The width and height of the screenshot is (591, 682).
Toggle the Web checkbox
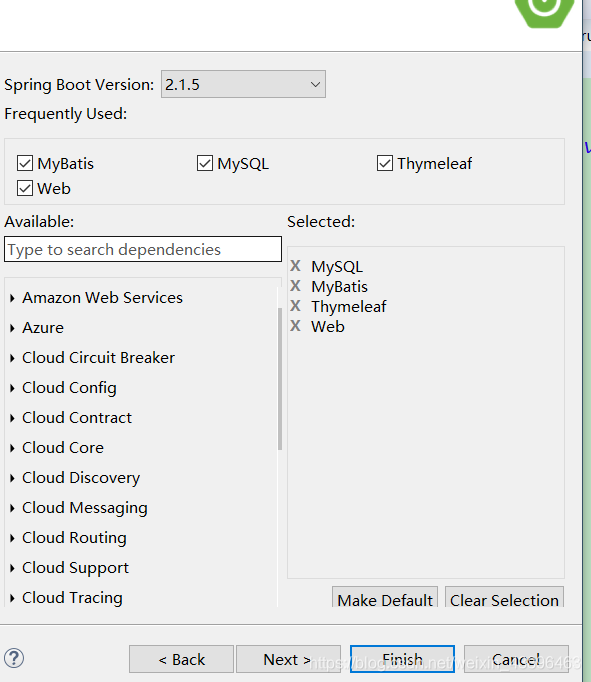(x=25, y=188)
